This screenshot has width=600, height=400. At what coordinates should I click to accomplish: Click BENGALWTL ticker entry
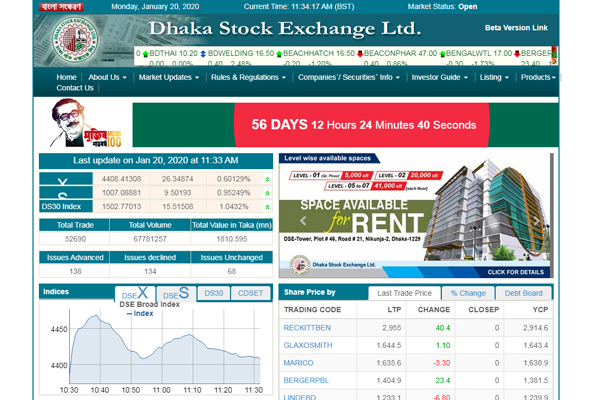point(479,53)
